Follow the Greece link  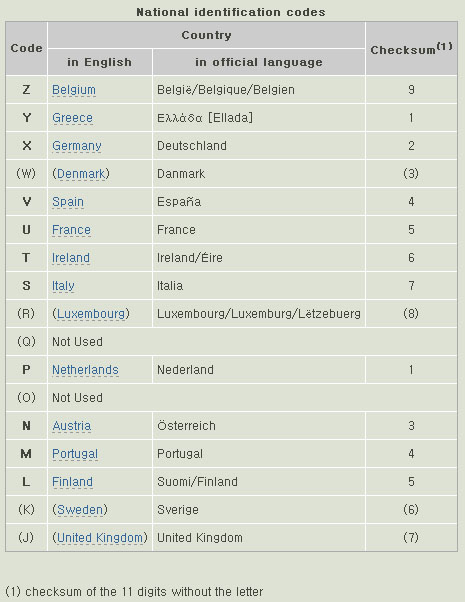pyautogui.click(x=72, y=118)
